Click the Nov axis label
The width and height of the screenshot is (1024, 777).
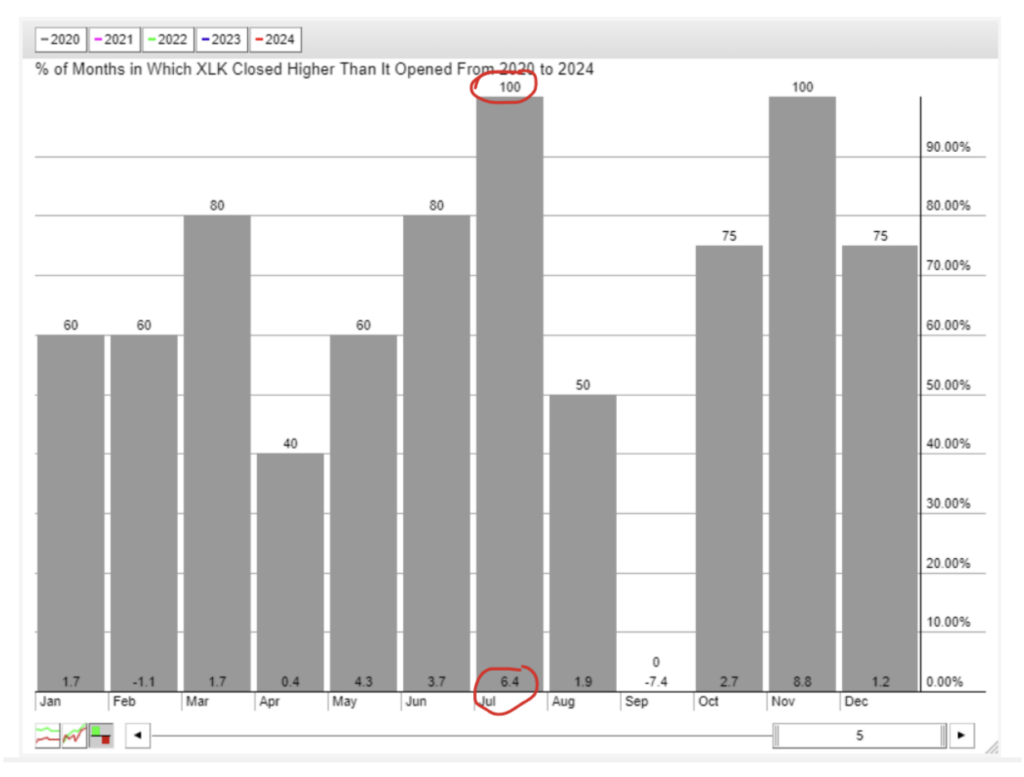click(782, 702)
